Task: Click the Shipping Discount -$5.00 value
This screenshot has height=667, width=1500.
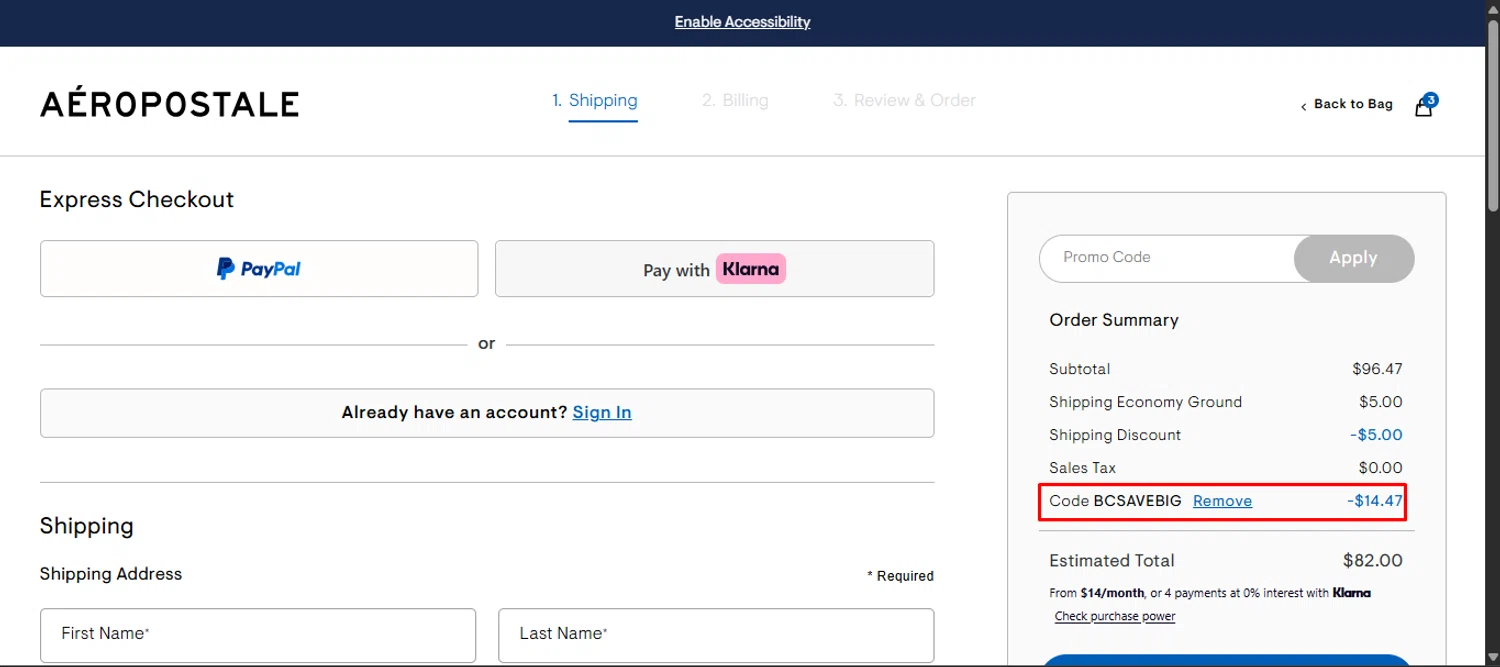Action: tap(1376, 435)
